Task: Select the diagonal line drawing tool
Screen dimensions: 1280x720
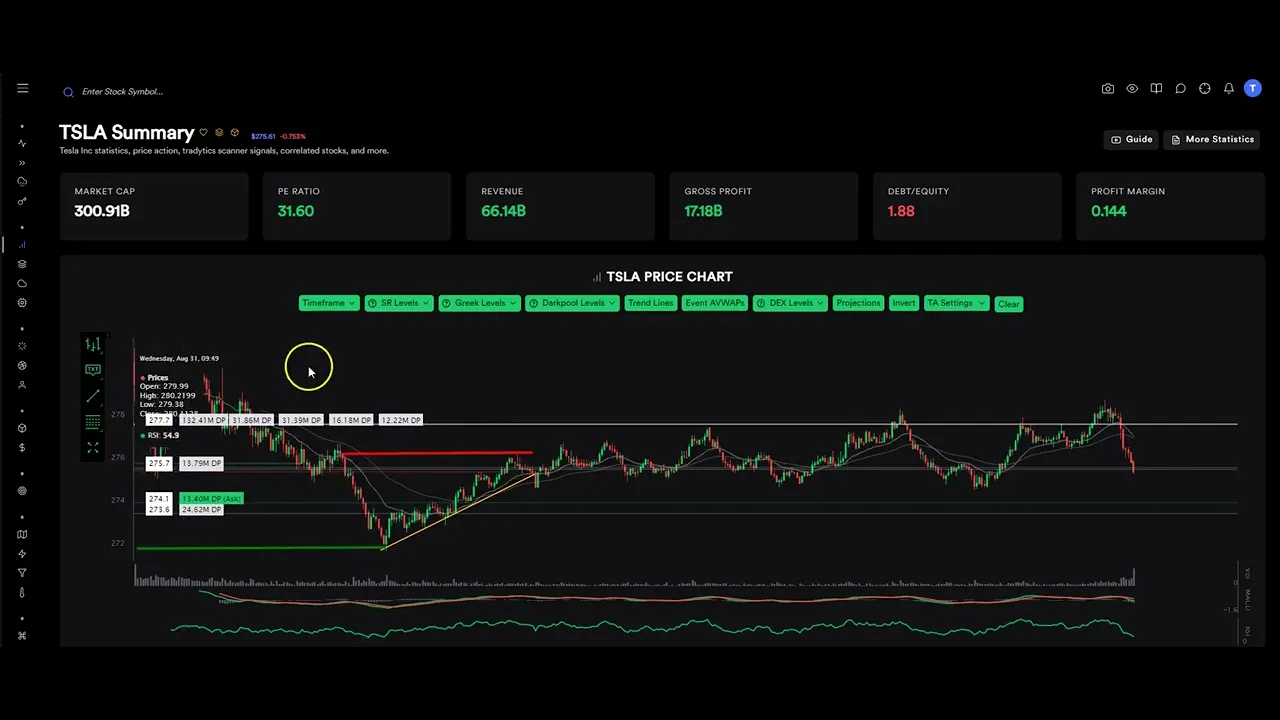Action: point(93,396)
